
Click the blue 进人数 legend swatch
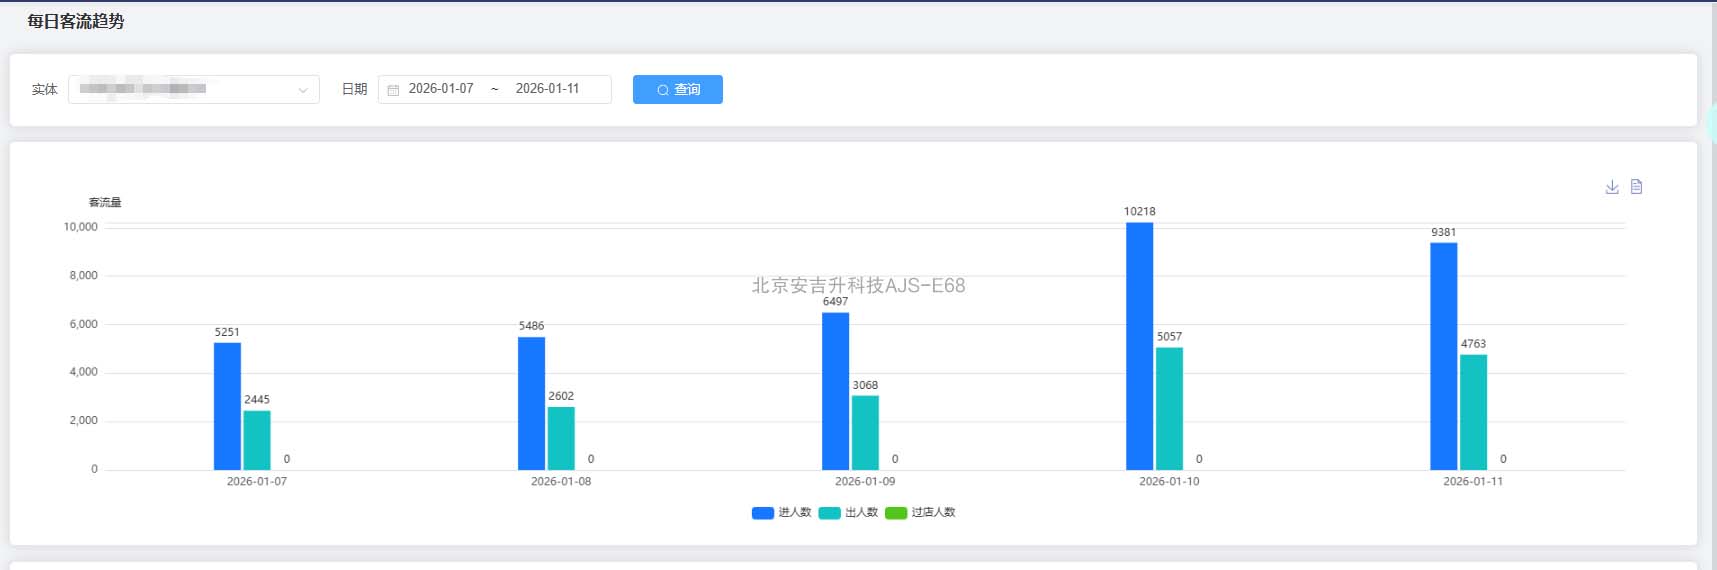click(762, 513)
